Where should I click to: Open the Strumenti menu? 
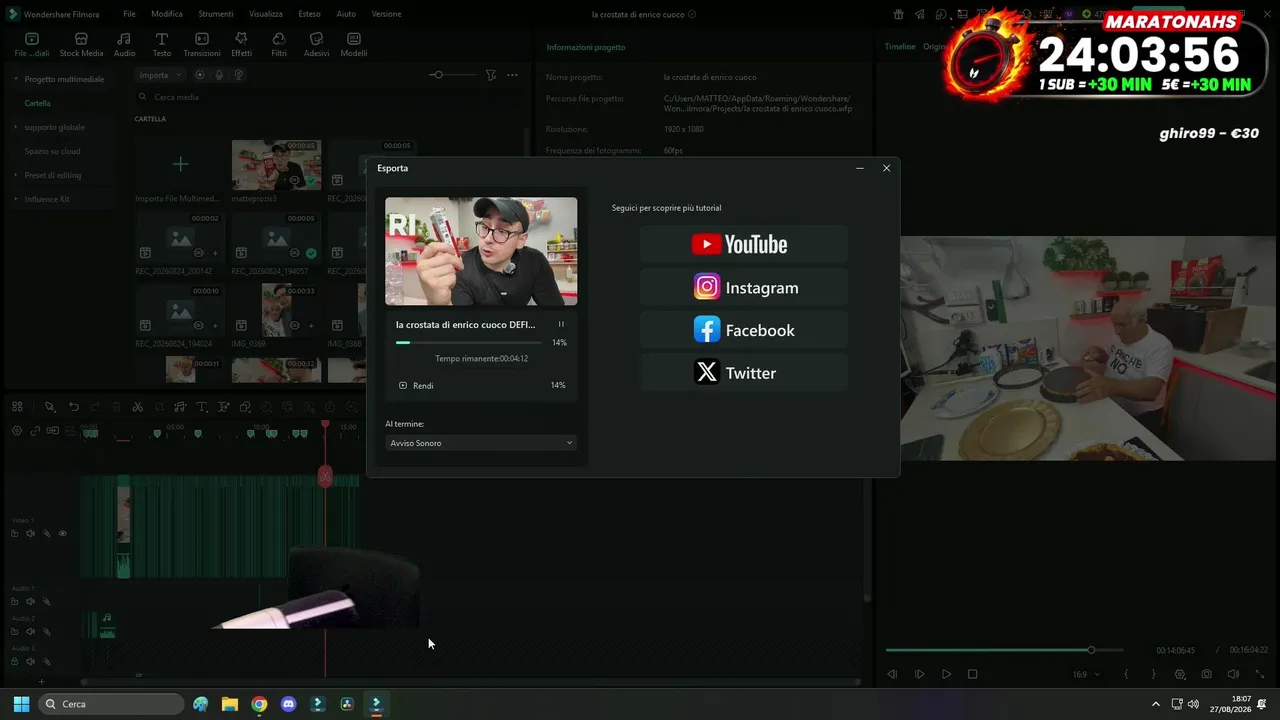coord(215,14)
